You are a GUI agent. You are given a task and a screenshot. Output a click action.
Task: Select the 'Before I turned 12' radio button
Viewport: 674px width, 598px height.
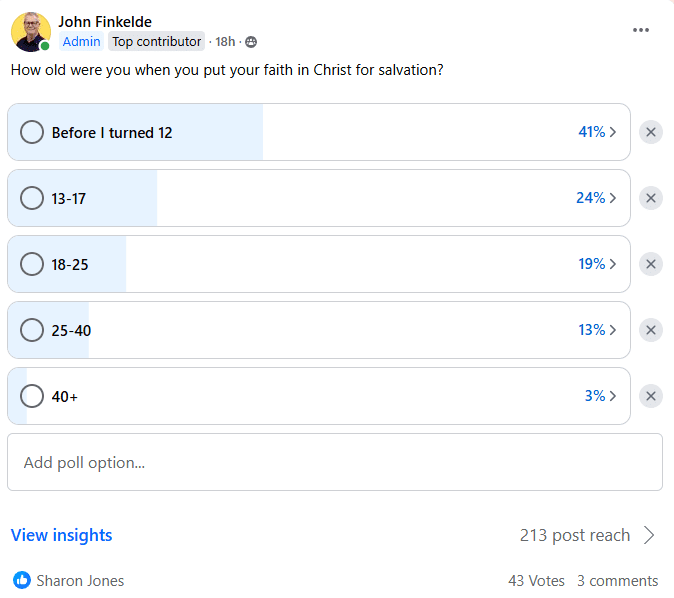click(x=32, y=132)
